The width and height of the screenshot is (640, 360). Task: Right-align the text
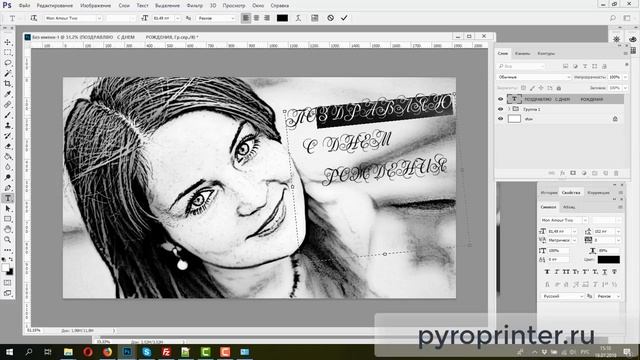click(267, 18)
